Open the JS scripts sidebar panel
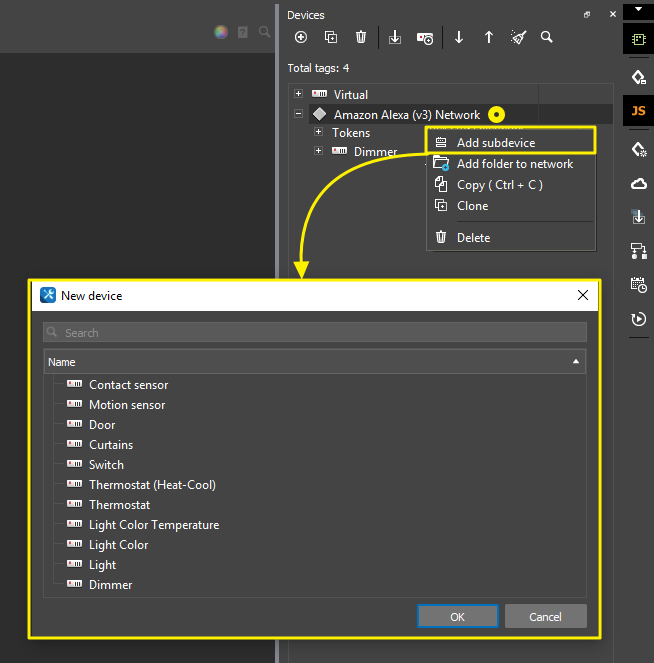 [638, 111]
